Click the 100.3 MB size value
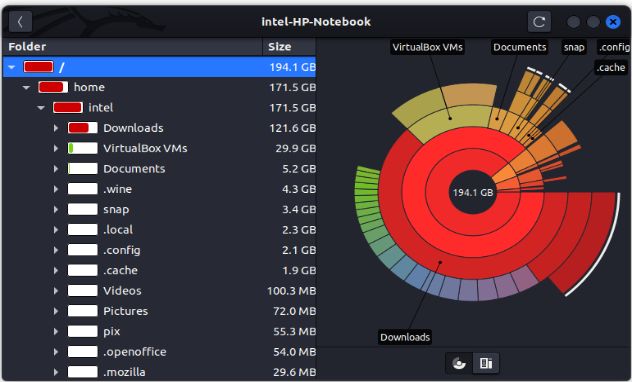 [291, 291]
